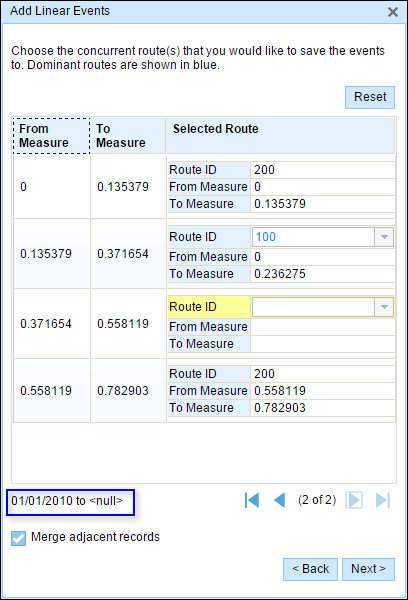Click the Reset button
The width and height of the screenshot is (408, 600).
pos(370,97)
